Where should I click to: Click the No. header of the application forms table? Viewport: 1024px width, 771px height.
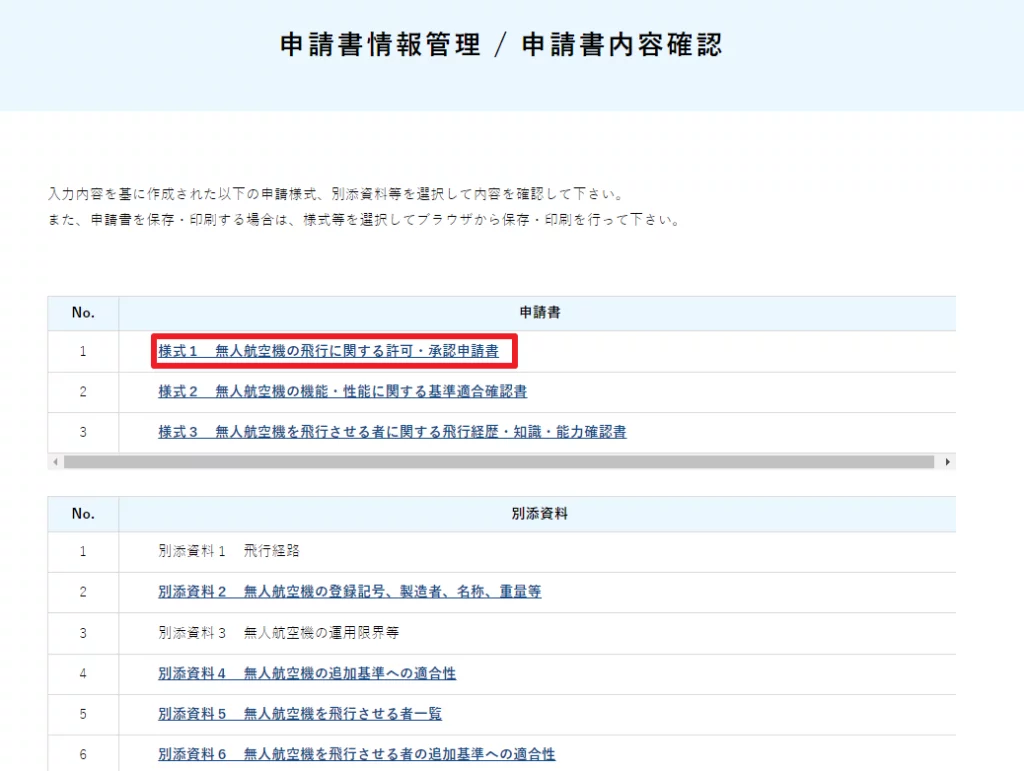click(83, 312)
